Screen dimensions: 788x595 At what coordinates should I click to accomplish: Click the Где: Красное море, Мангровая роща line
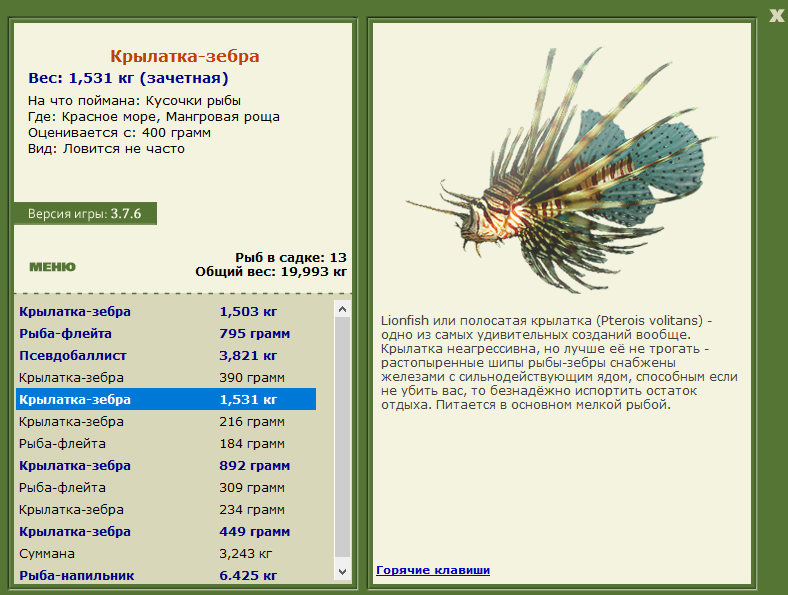coord(154,117)
